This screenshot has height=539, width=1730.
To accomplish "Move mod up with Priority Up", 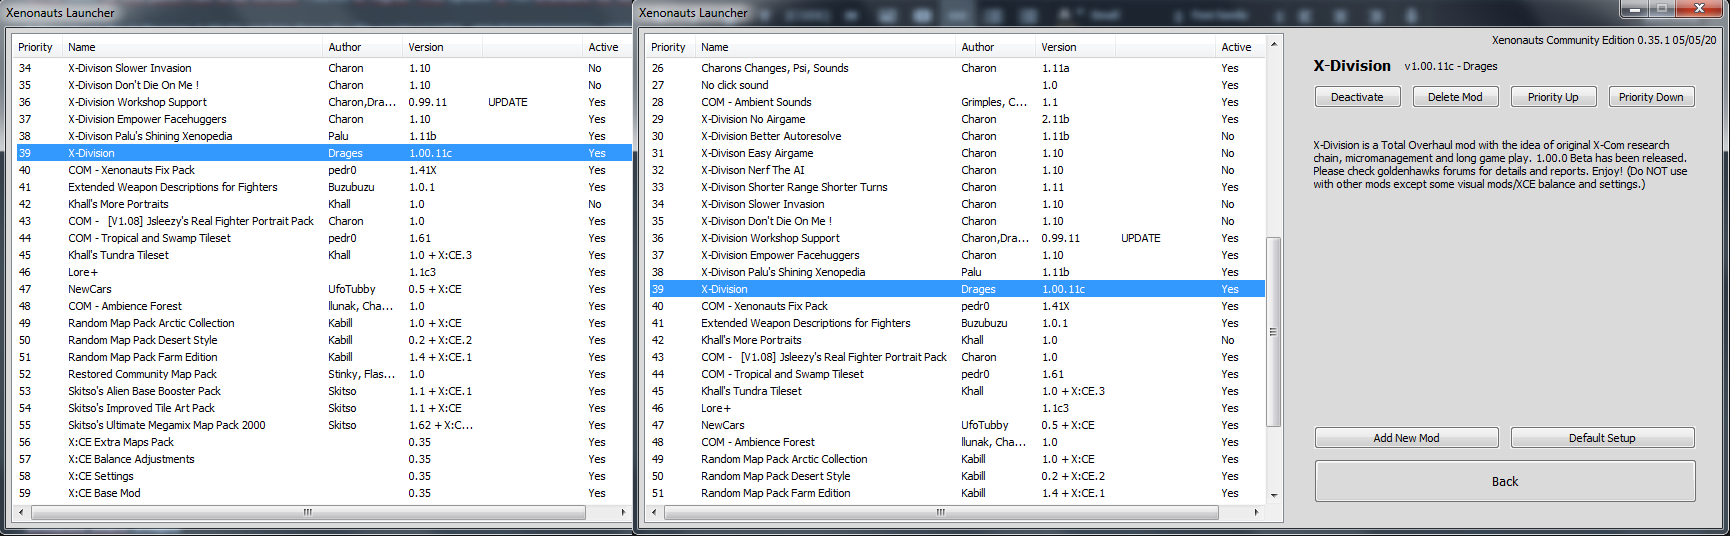I will coord(1553,97).
